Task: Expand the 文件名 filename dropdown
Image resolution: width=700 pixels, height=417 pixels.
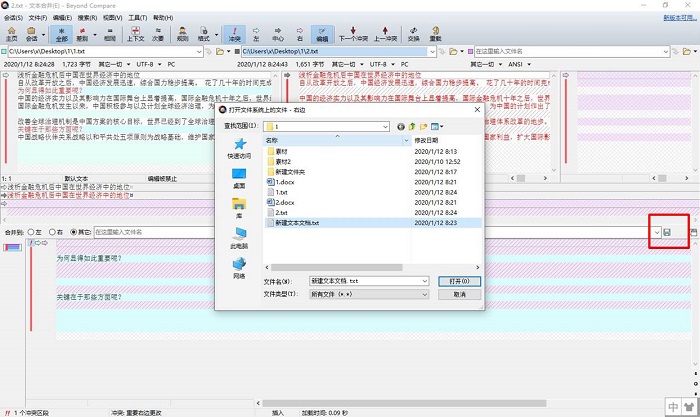Action: coord(425,281)
